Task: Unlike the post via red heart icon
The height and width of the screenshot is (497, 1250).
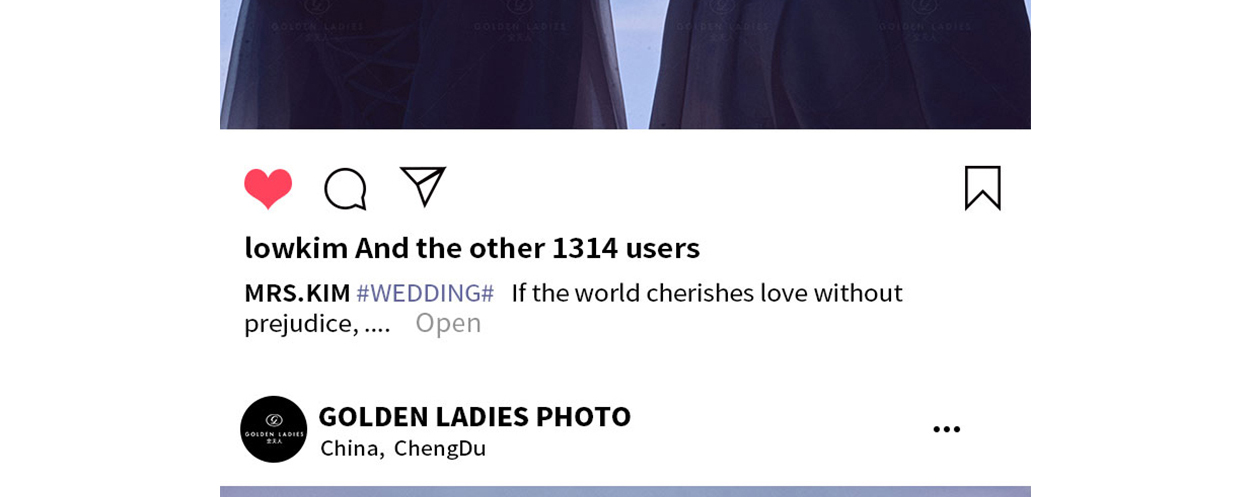Action: [x=268, y=188]
